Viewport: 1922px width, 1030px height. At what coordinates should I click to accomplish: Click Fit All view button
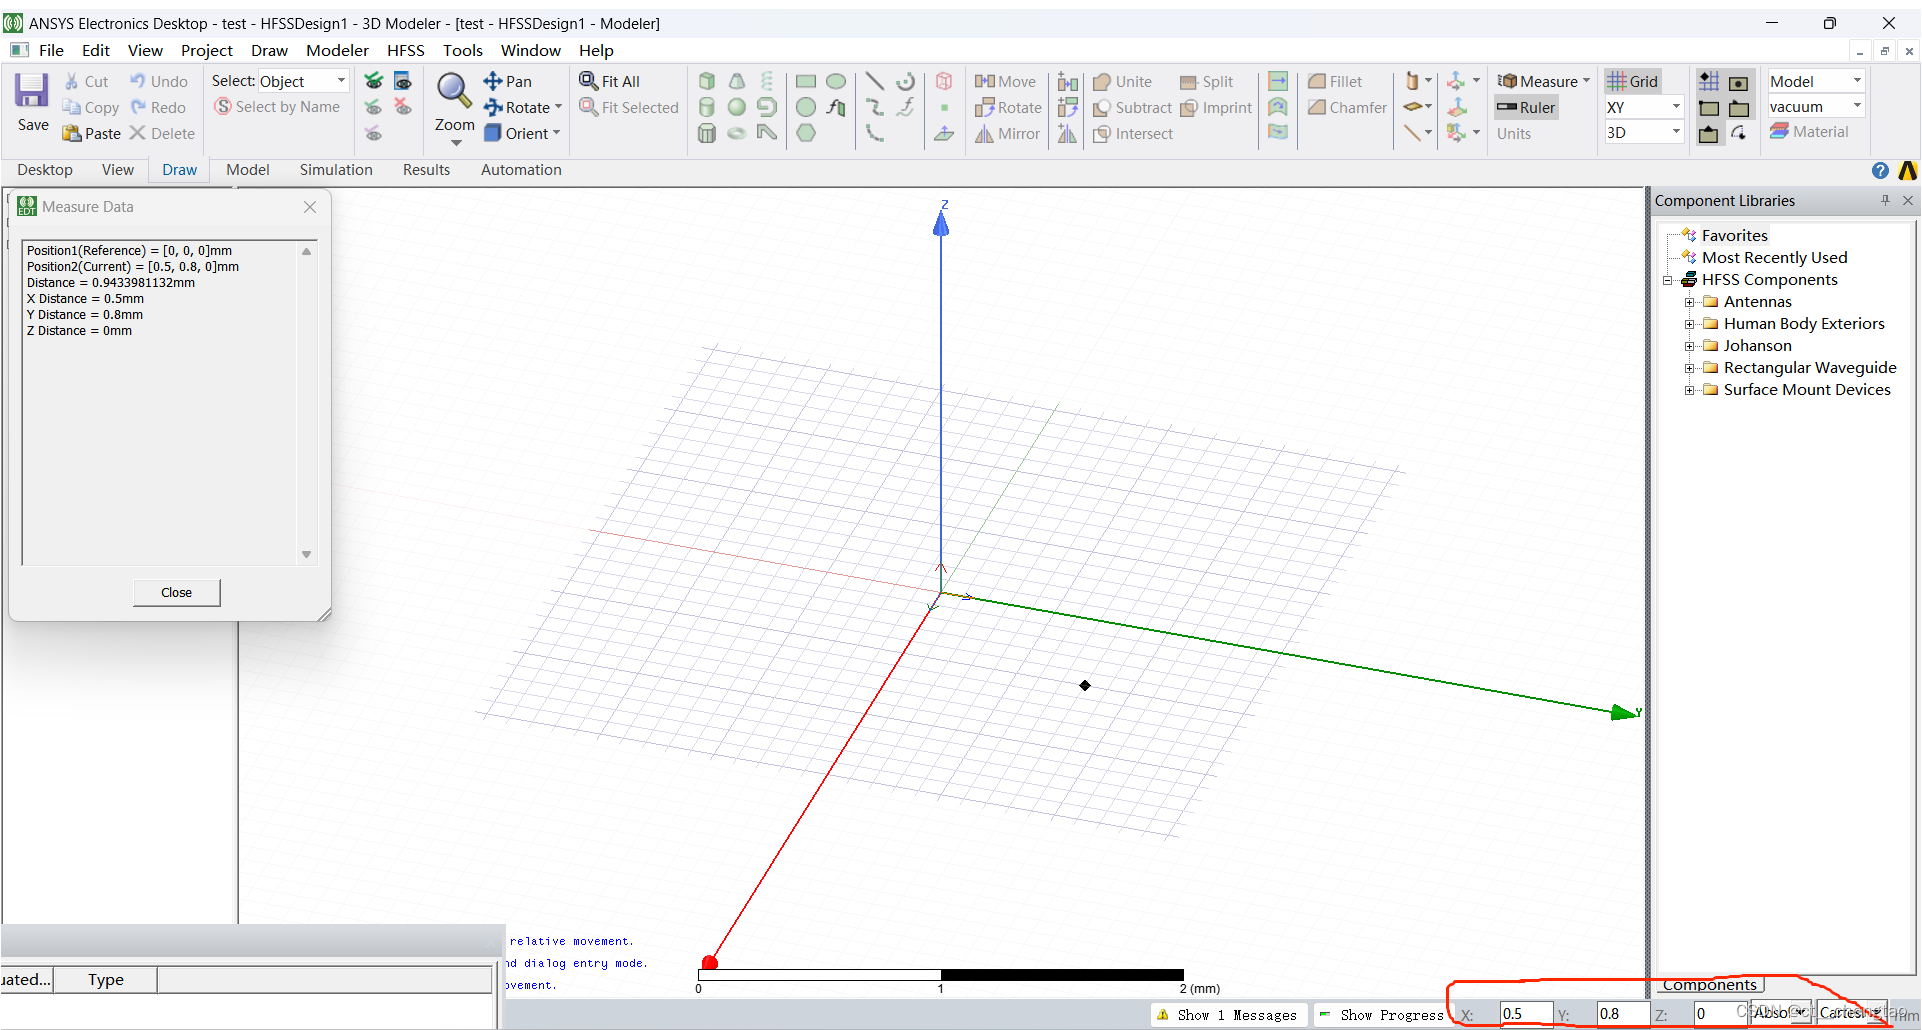[x=610, y=81]
